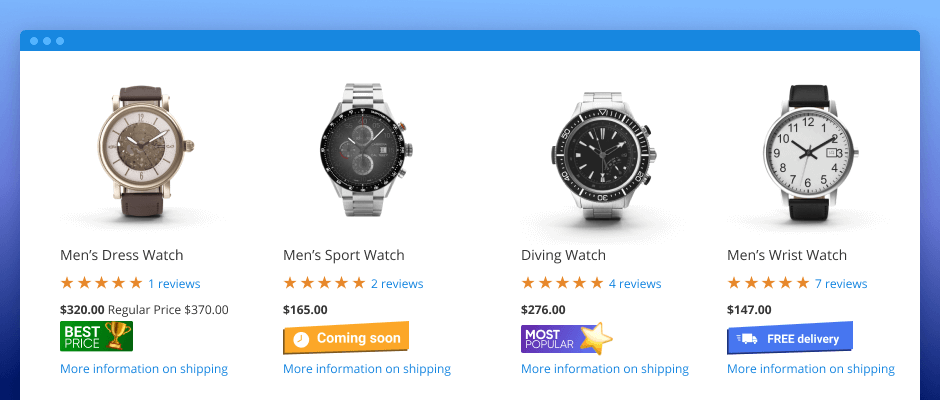The width and height of the screenshot is (940, 400).
Task: Click the Men's Wrist Watch title
Action: click(787, 255)
